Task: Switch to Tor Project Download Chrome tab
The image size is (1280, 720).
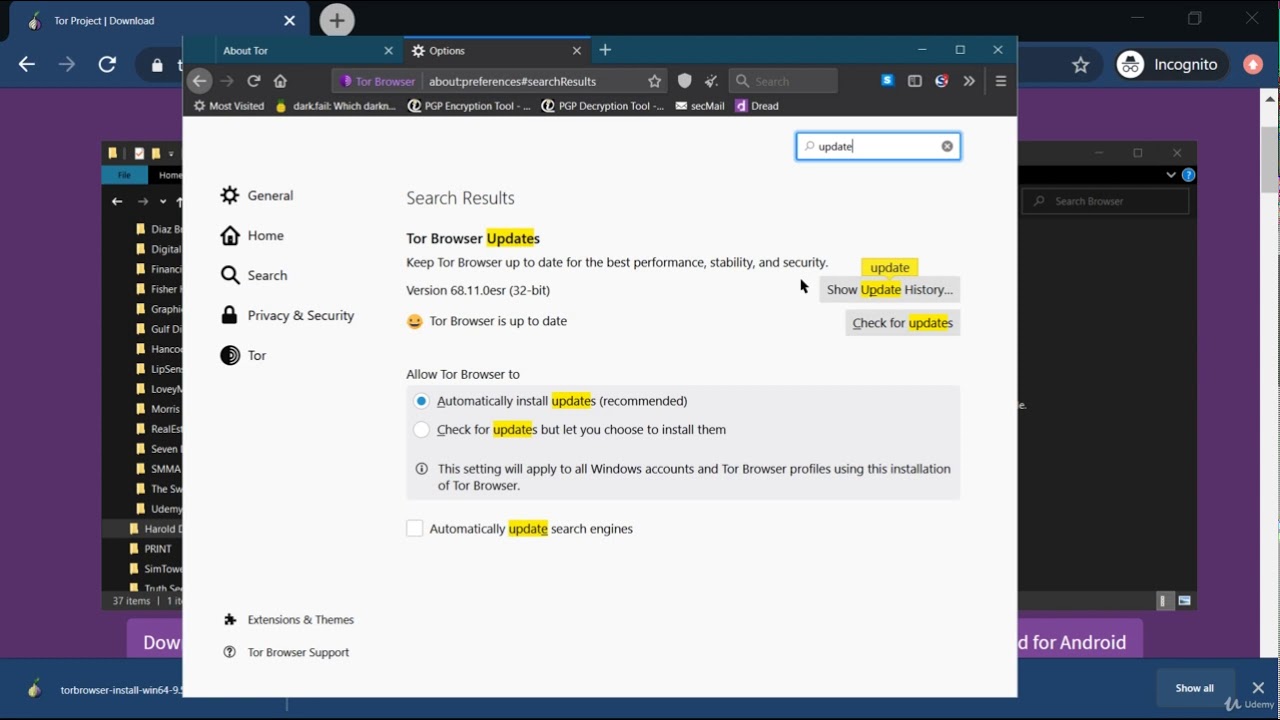Action: (x=159, y=21)
